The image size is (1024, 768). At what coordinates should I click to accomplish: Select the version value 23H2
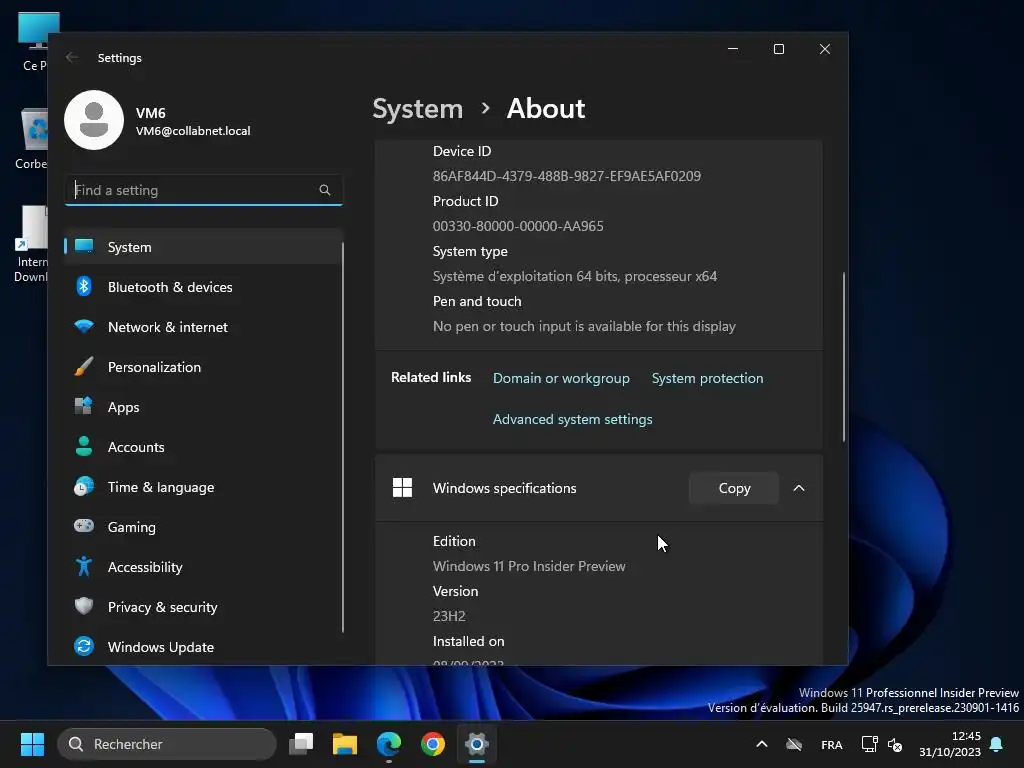[x=449, y=616]
